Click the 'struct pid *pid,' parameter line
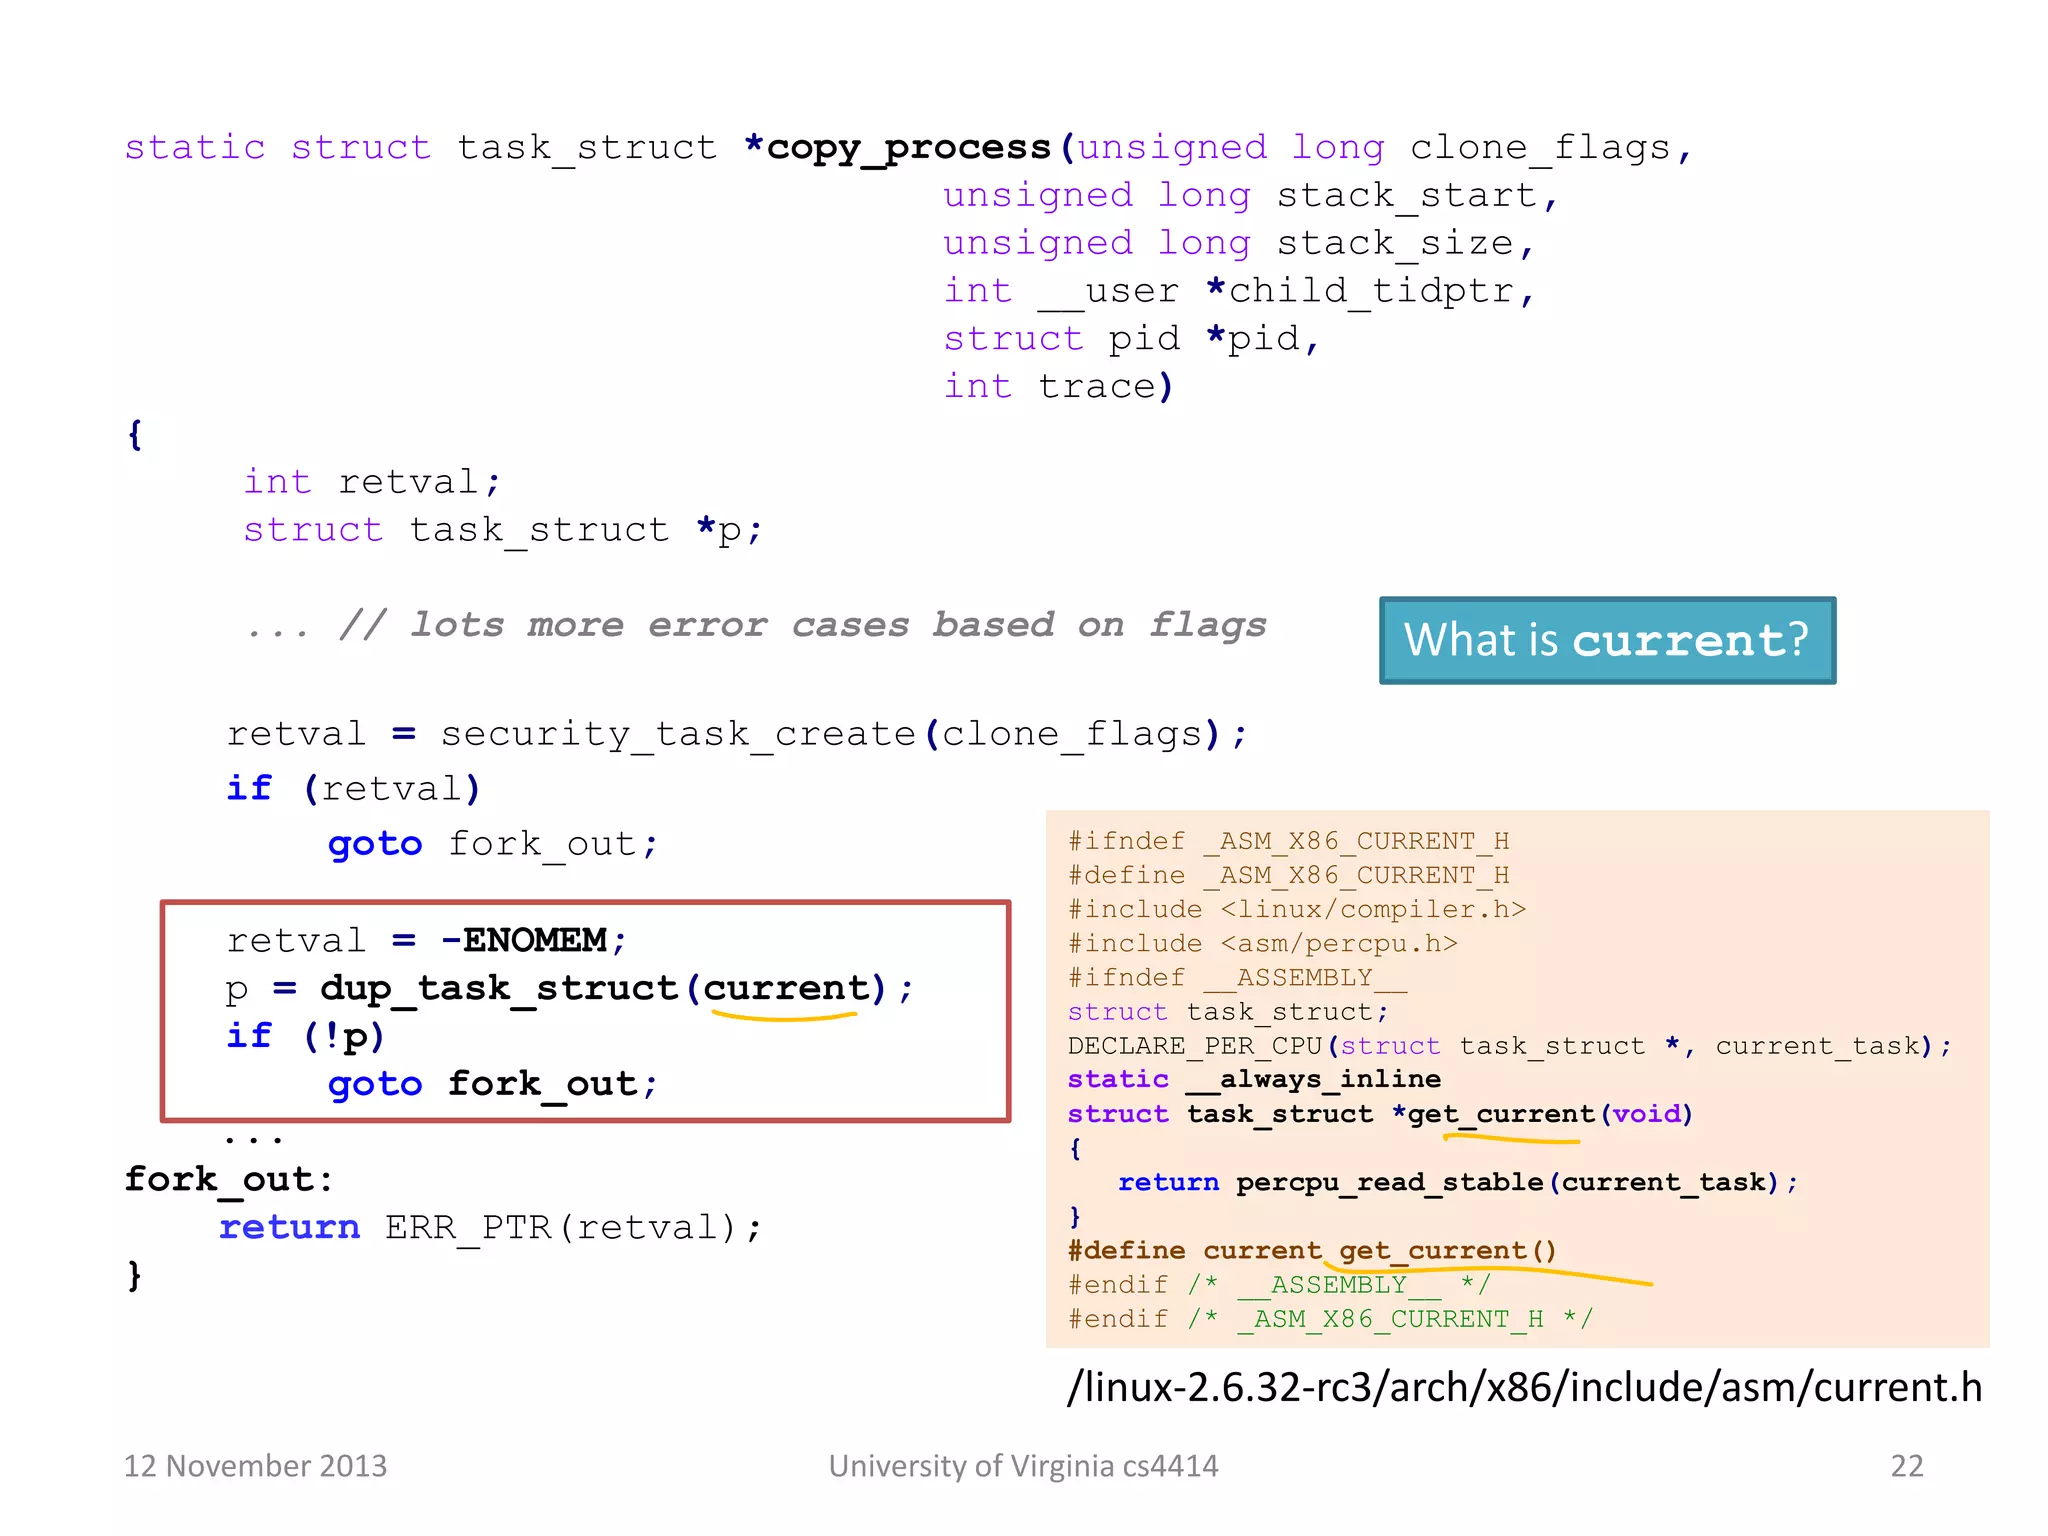 tap(1132, 339)
